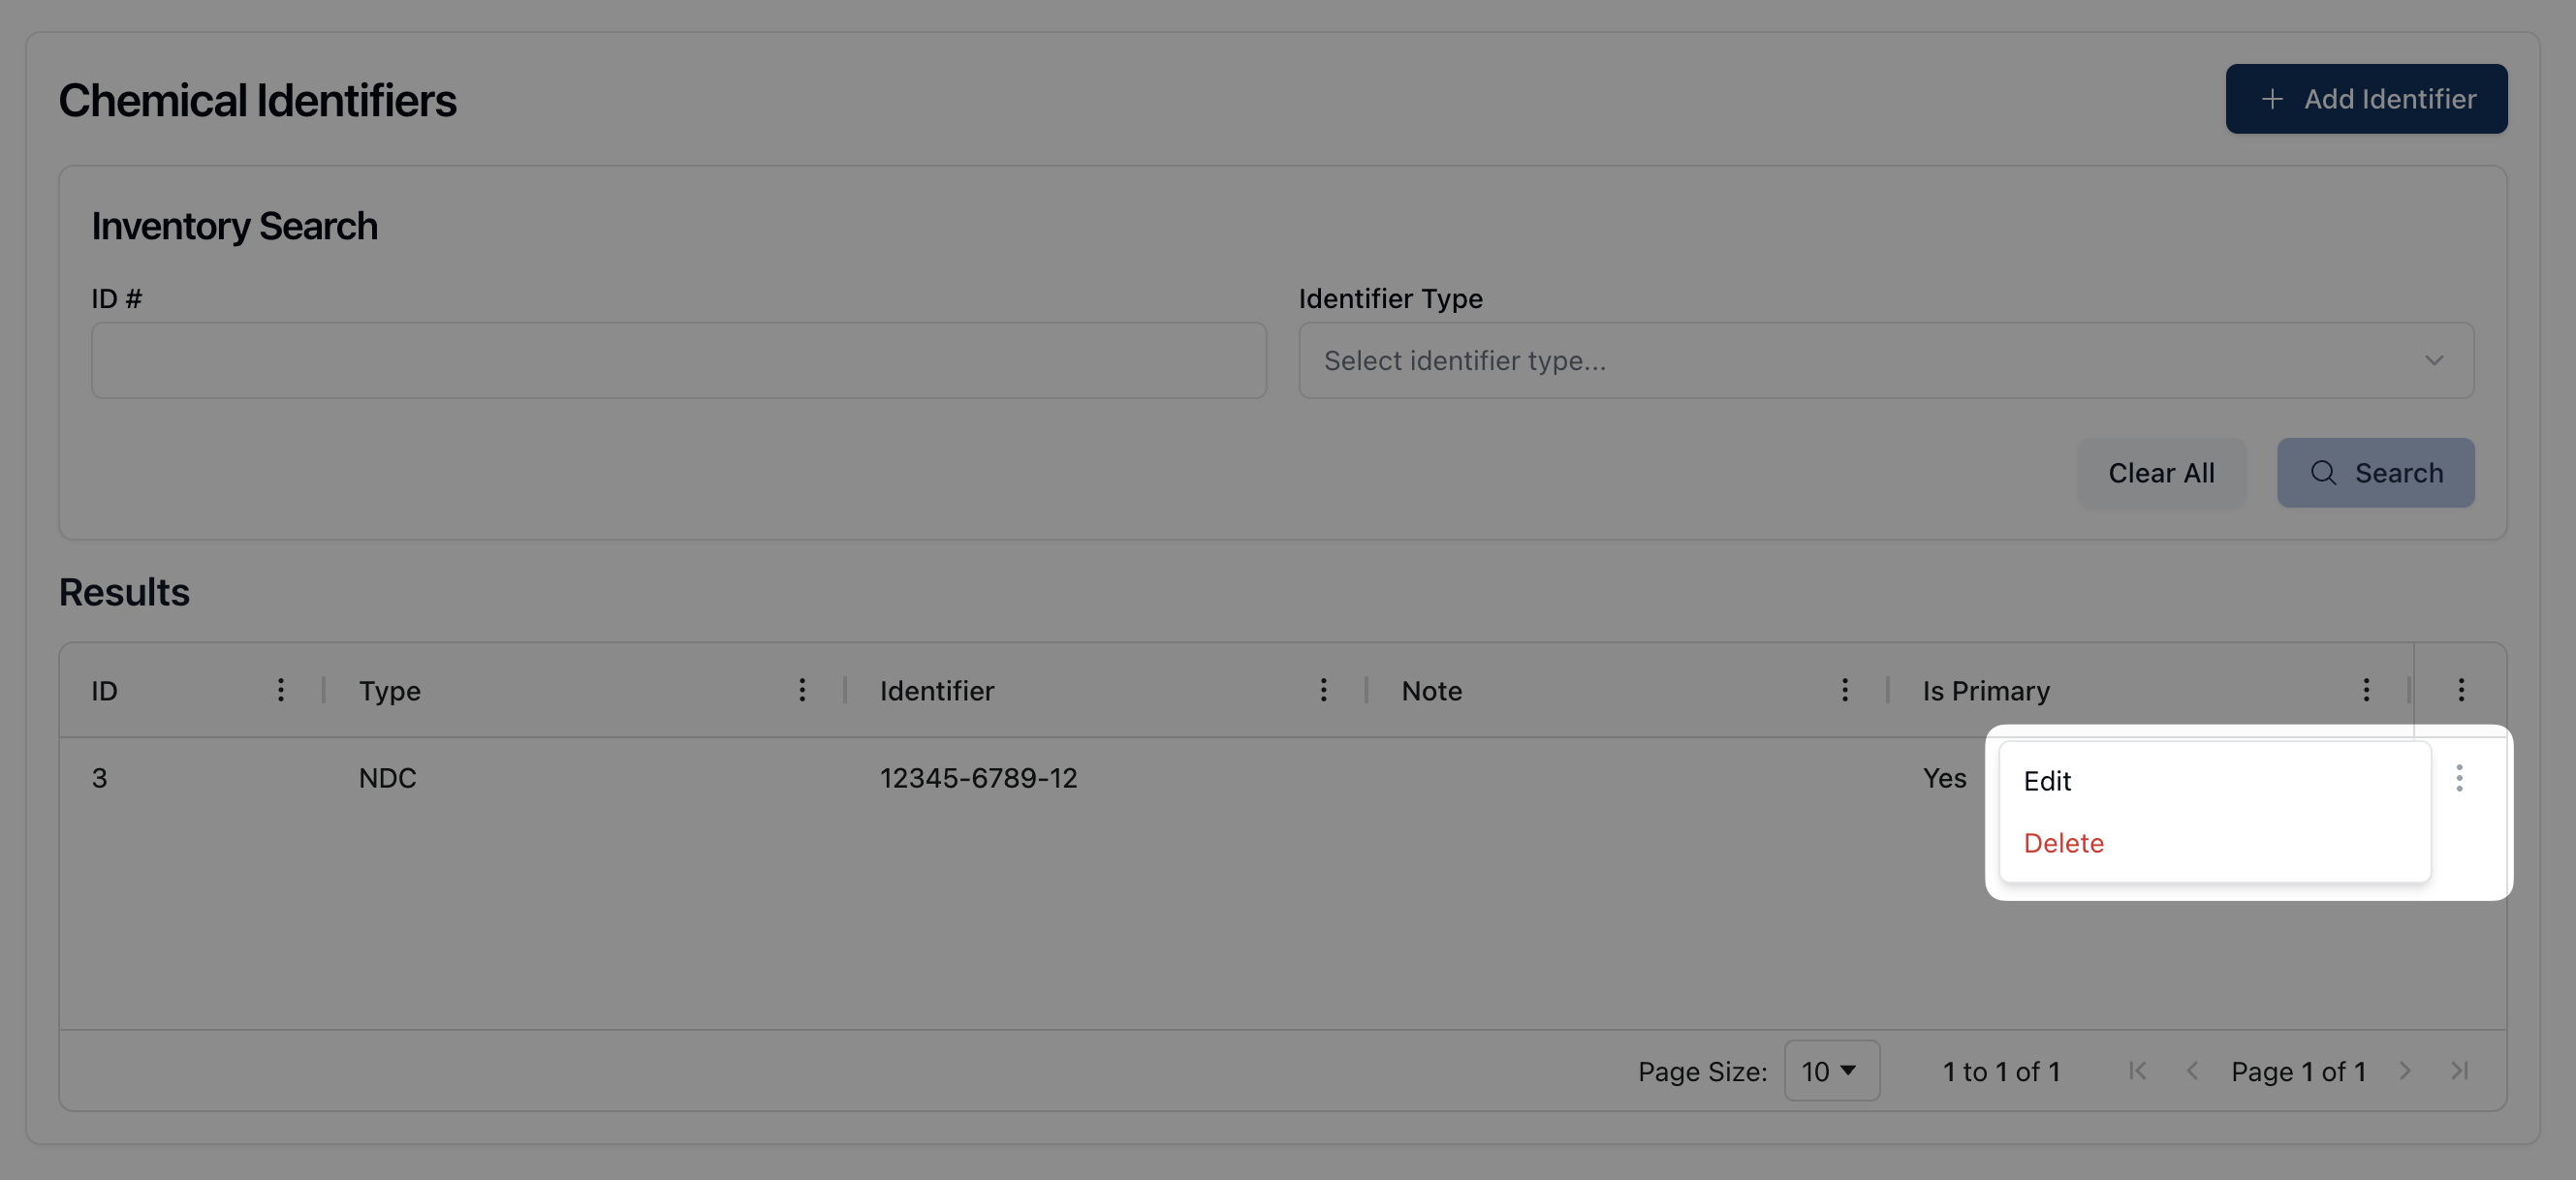Select the NDC identifier 12345-6789-12 cell
Viewport: 2576px width, 1180px height.
pyautogui.click(x=978, y=778)
